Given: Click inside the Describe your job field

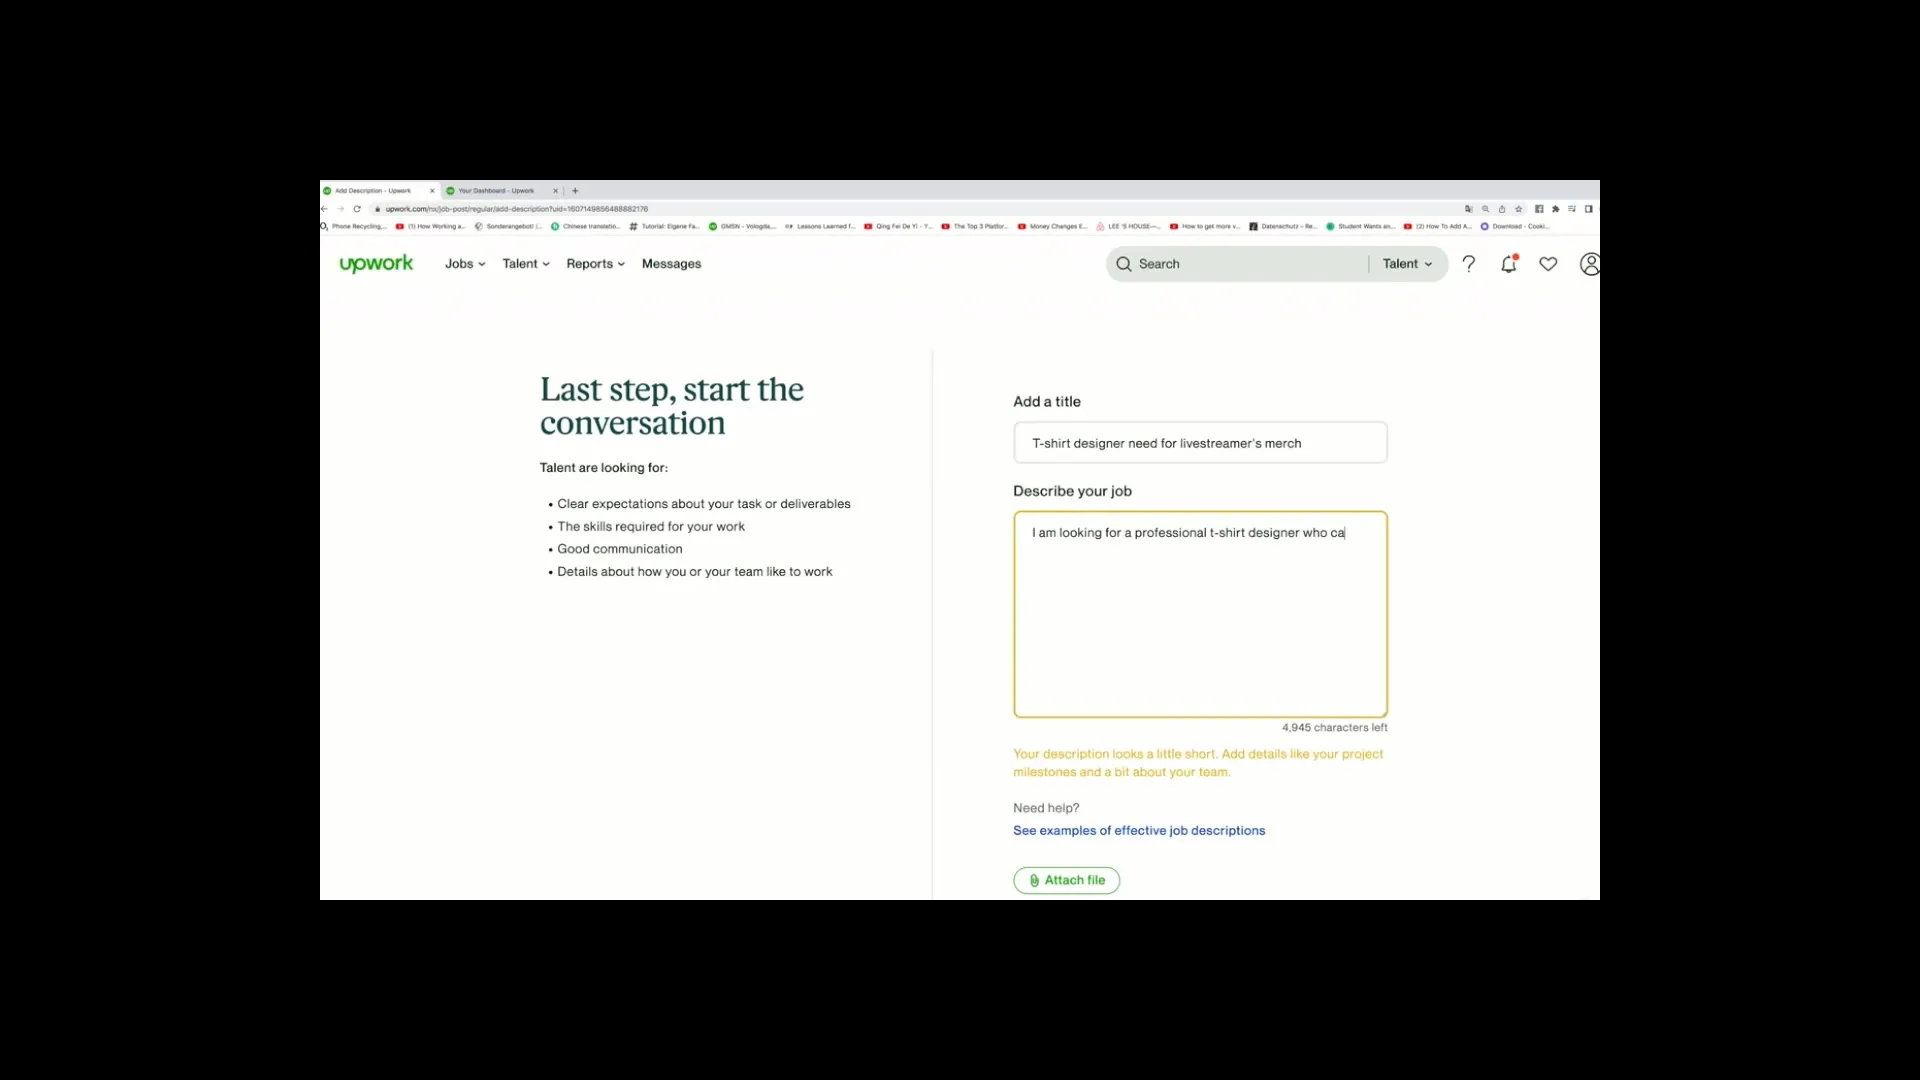Looking at the screenshot, I should pyautogui.click(x=1200, y=613).
